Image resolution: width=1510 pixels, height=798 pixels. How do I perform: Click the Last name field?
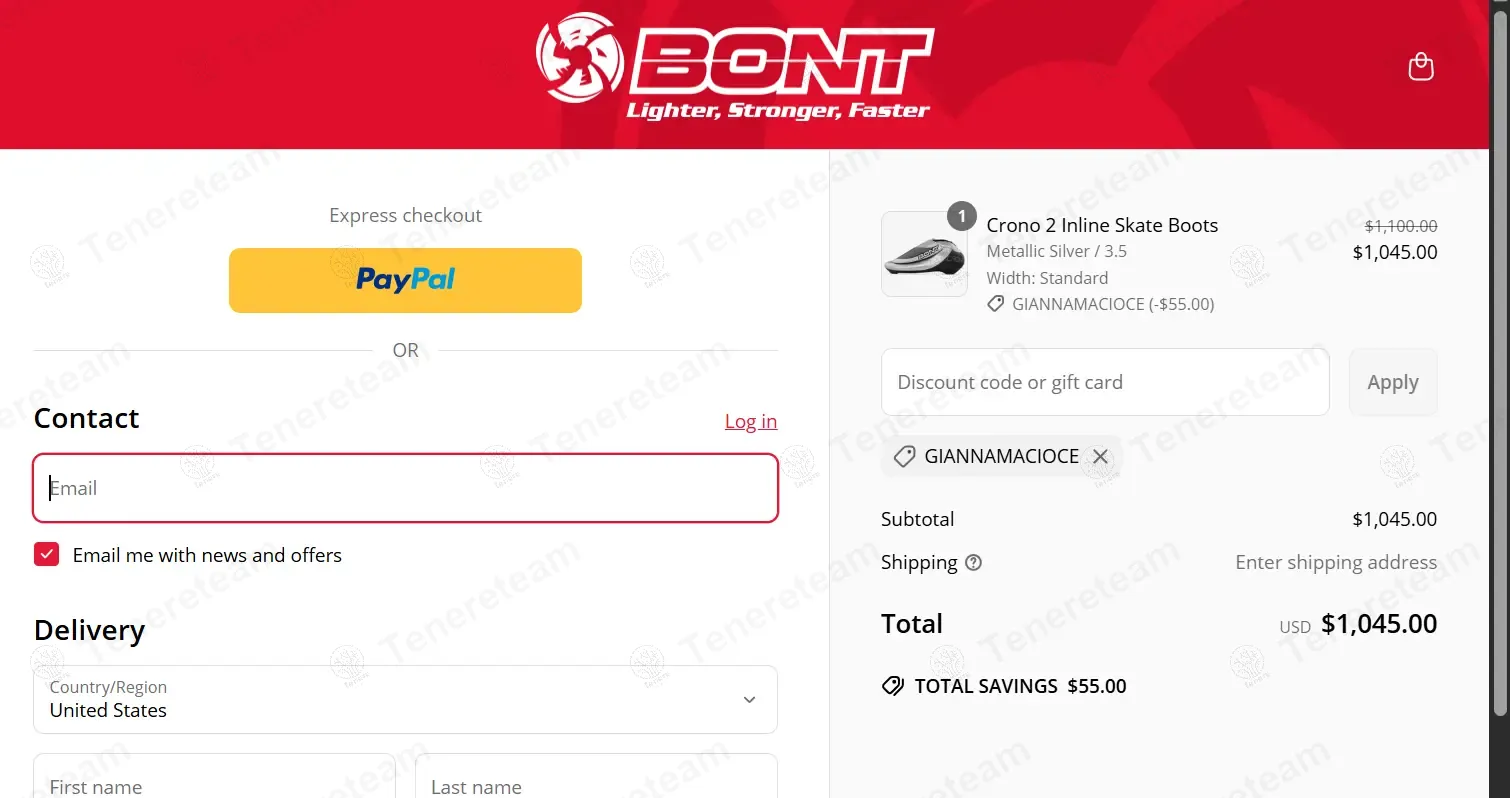[596, 780]
